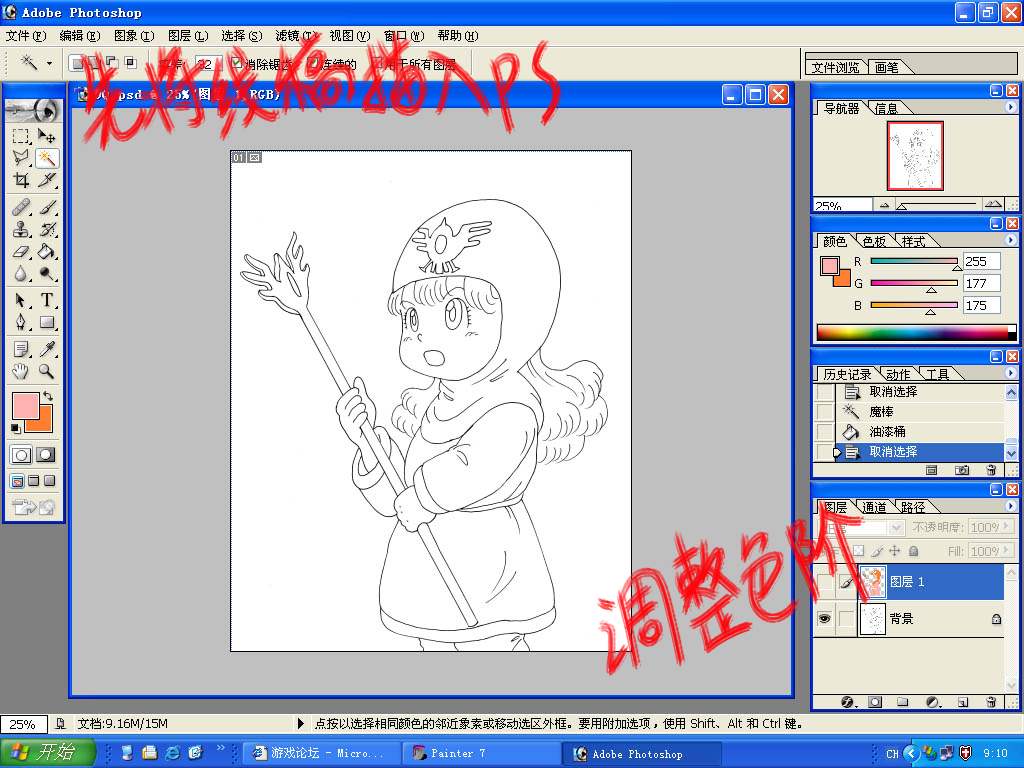
Task: Open the History panel options menu
Action: 1011,373
